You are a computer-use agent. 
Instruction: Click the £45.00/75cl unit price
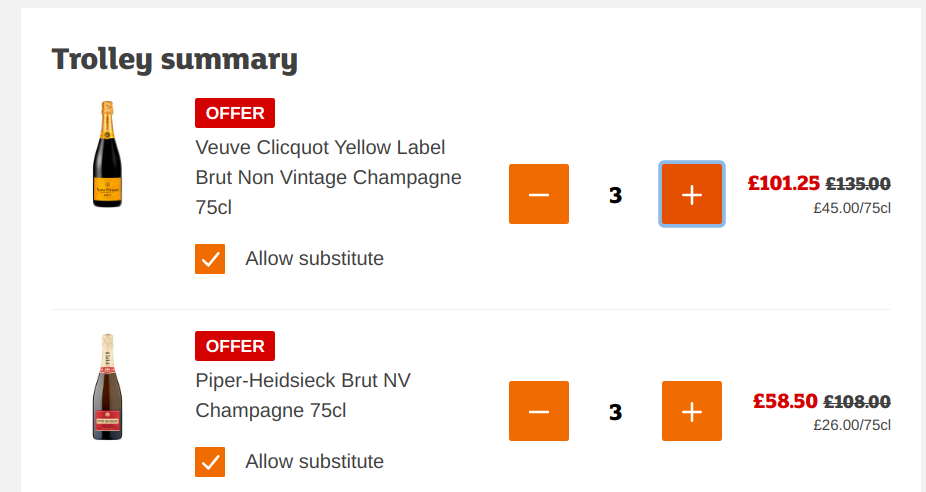(851, 208)
